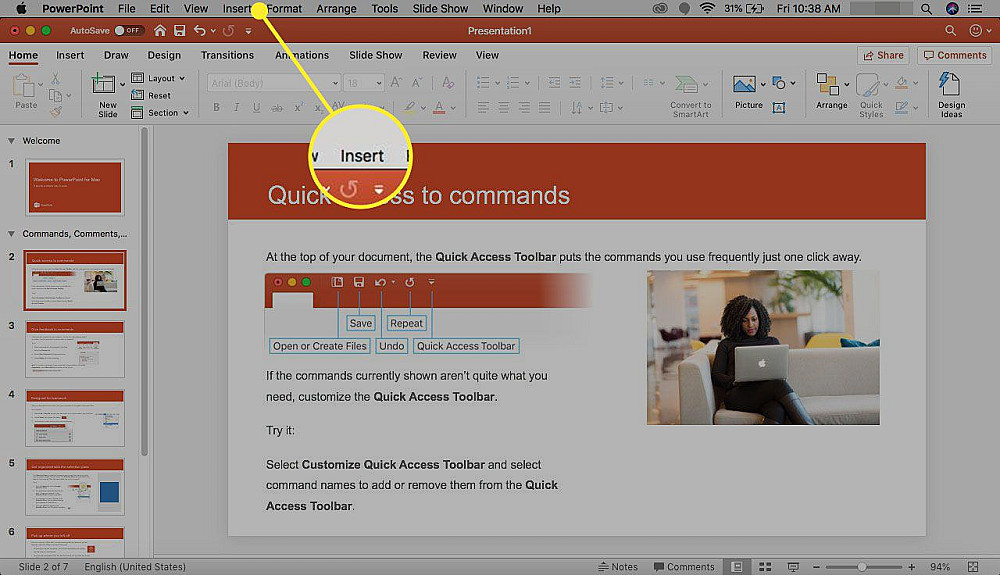Turn on the AutoSave switch
Viewport: 1000px width, 575px height.
pyautogui.click(x=129, y=30)
